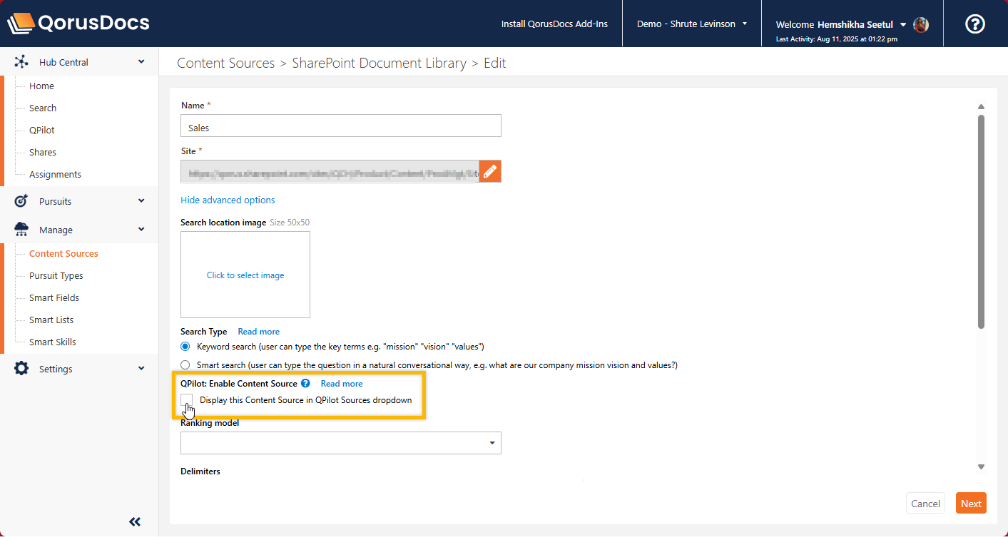Screen dimensions: 1008x537
Task: Open the Ranking model dropdown
Action: pos(341,442)
